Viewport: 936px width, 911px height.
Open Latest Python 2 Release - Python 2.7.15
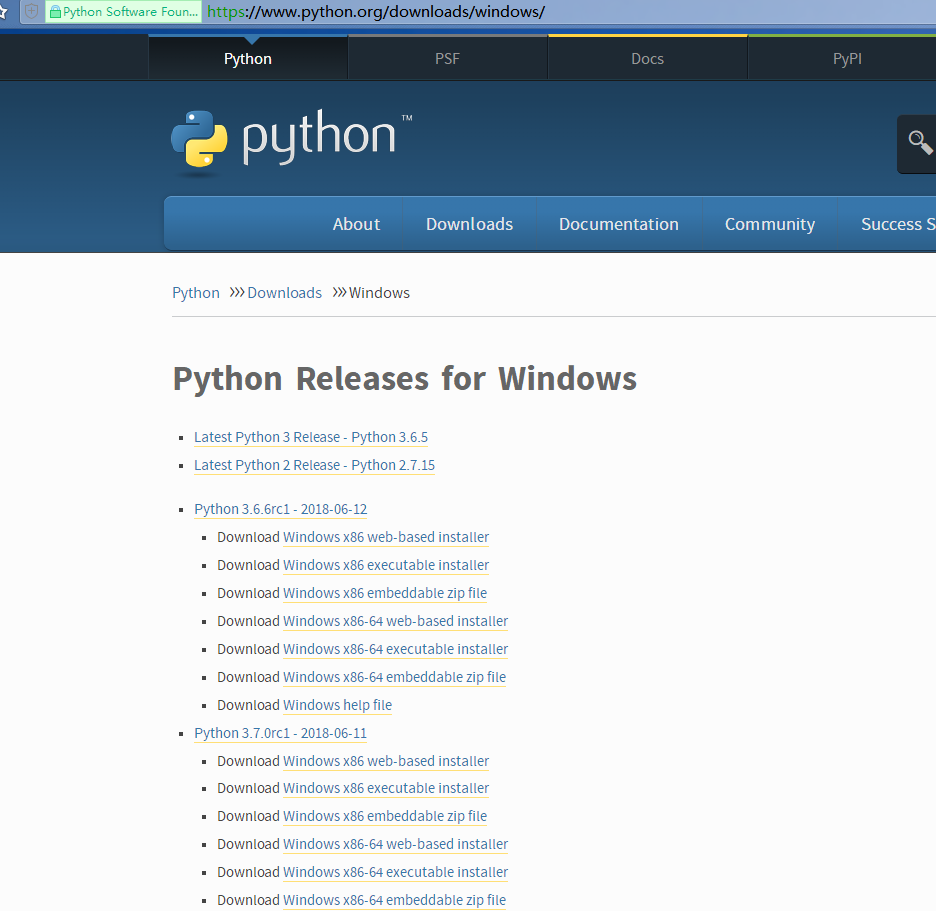point(314,465)
